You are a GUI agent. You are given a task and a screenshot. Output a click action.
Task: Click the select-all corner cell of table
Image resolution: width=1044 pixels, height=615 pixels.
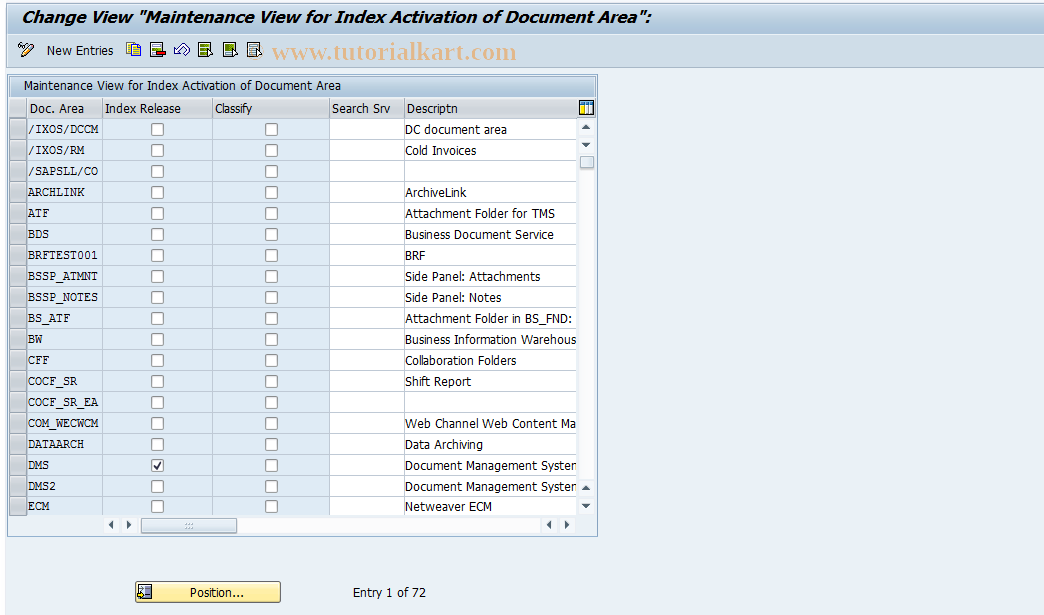(18, 108)
